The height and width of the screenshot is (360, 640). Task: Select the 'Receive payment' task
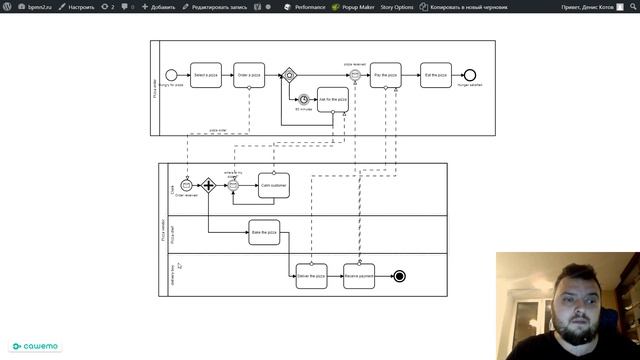pyautogui.click(x=359, y=276)
